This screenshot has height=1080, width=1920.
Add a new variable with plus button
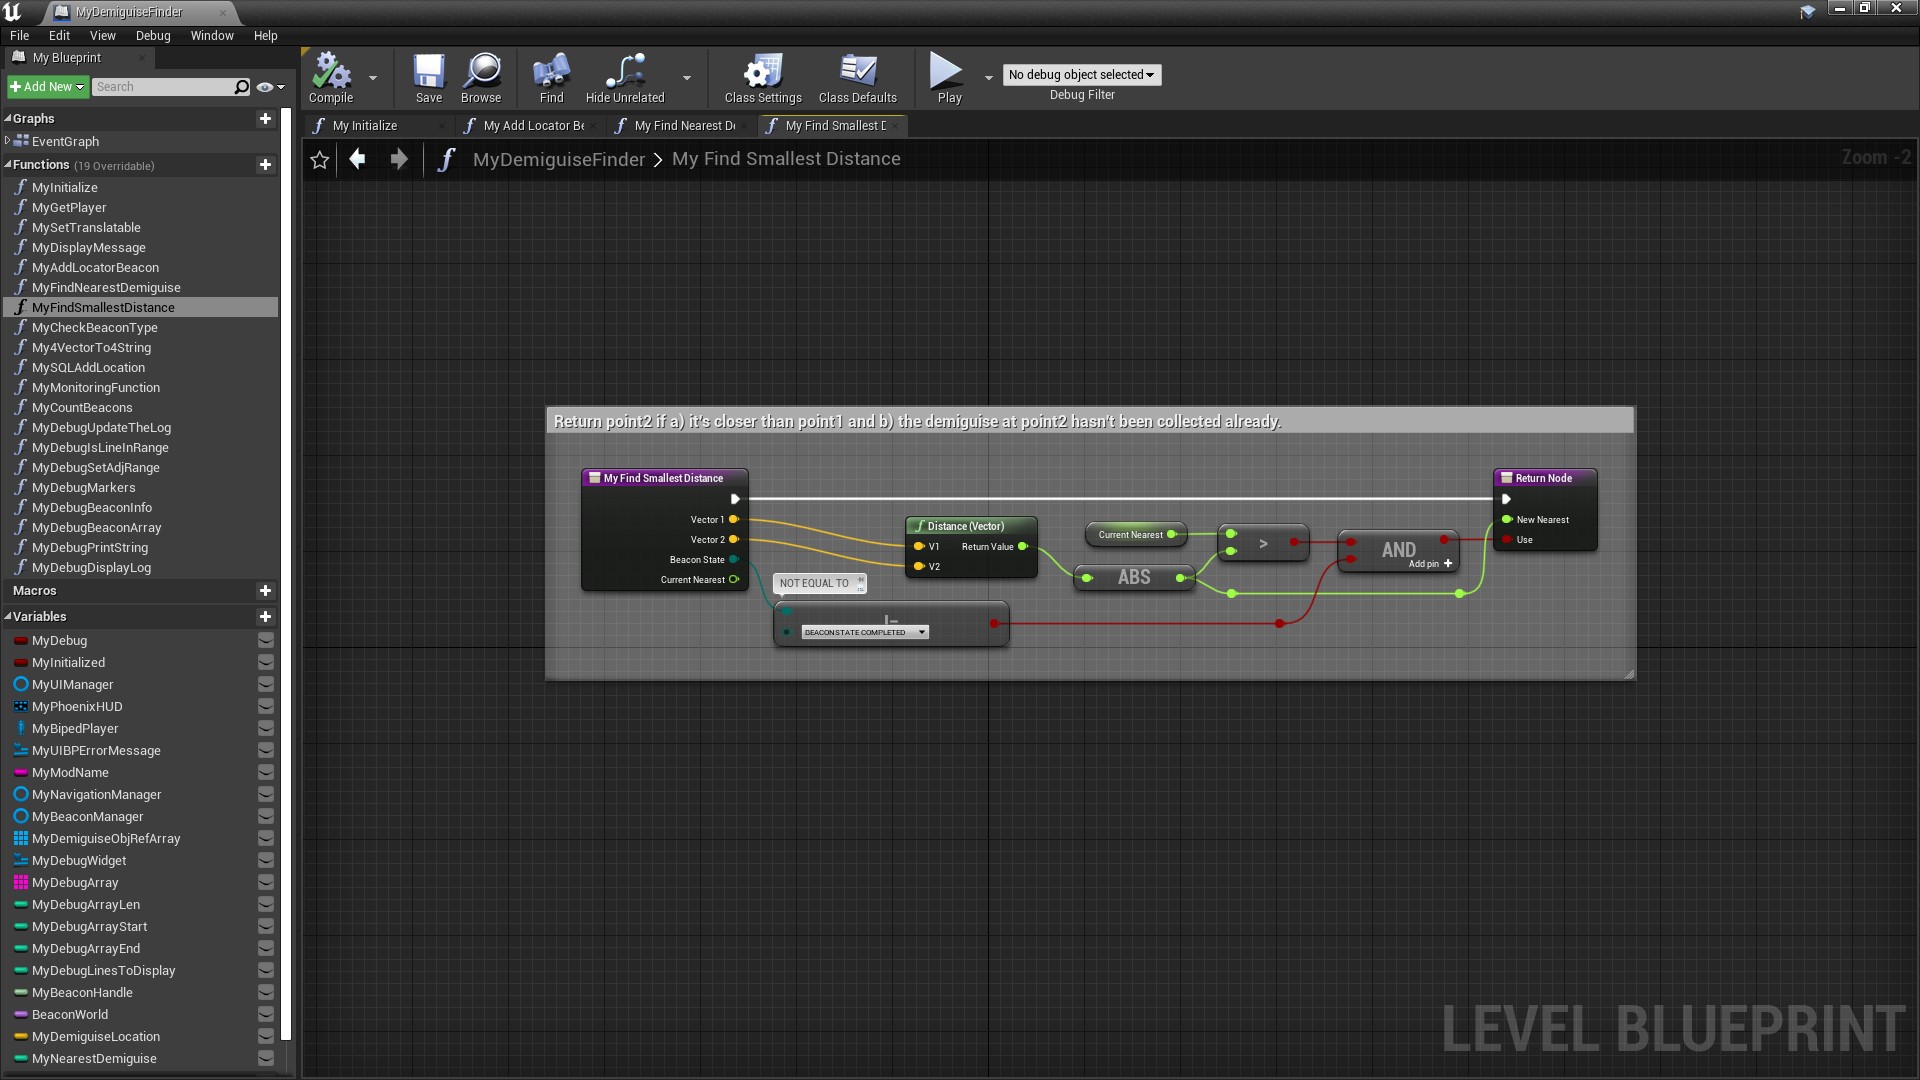point(265,617)
